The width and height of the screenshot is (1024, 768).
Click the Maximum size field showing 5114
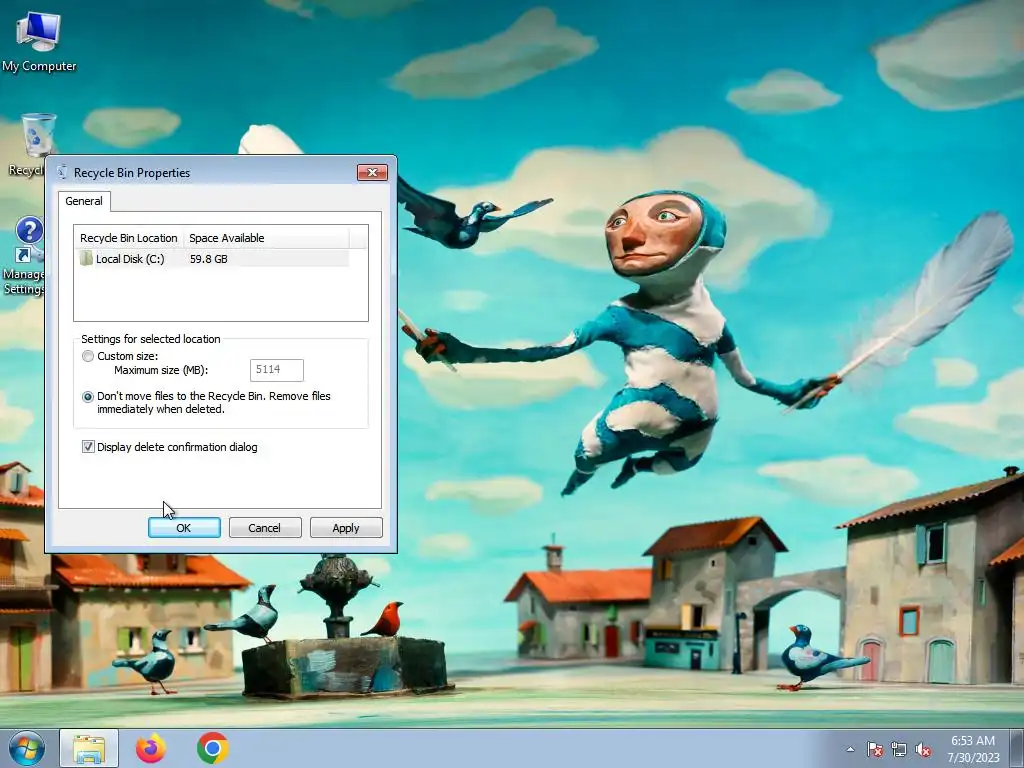277,370
